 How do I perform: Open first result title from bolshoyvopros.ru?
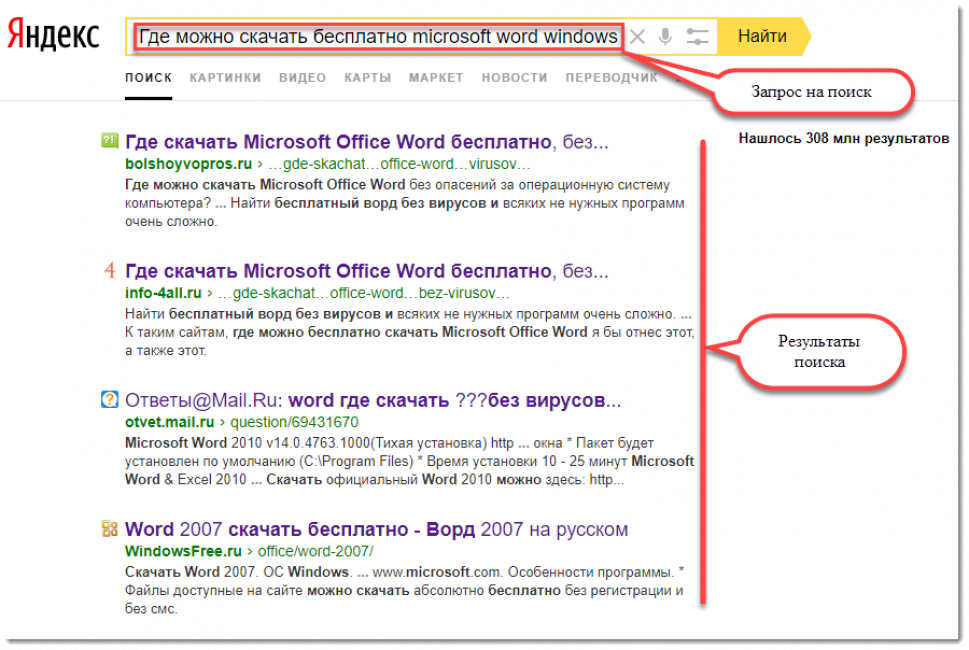[366, 141]
